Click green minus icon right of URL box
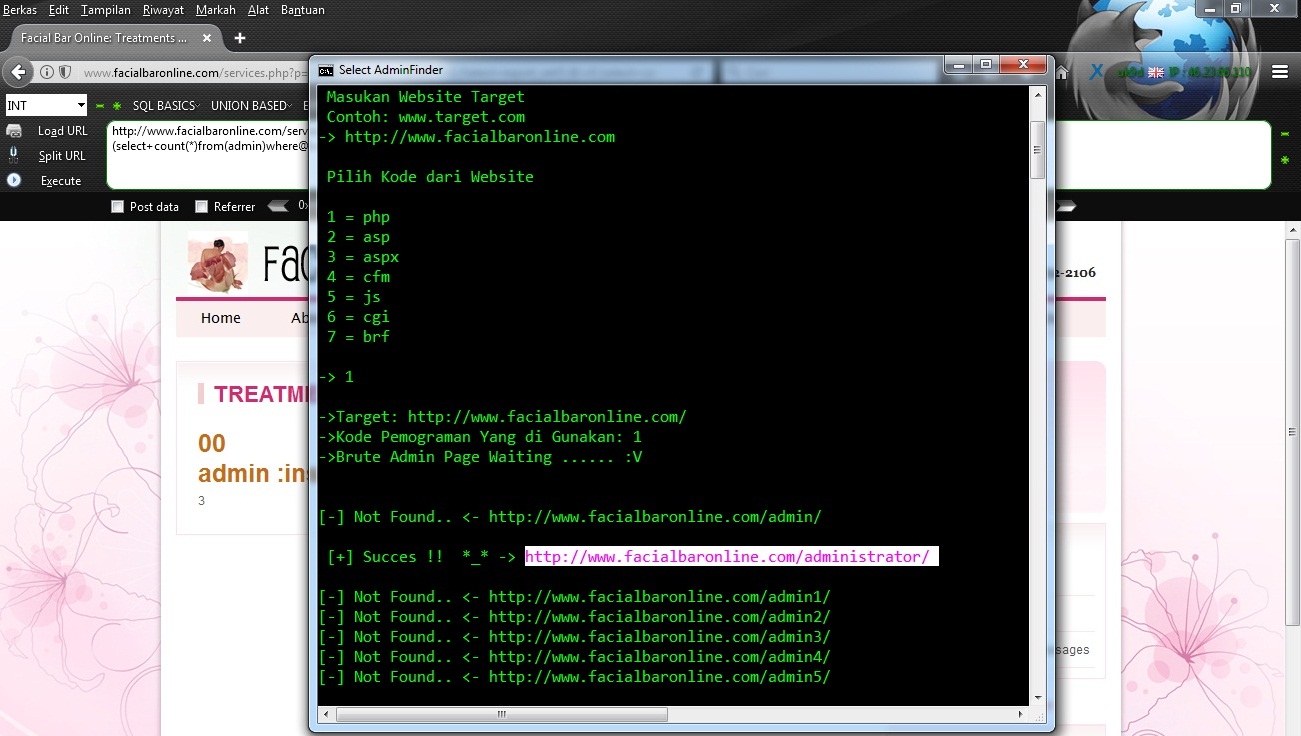 pos(1285,133)
